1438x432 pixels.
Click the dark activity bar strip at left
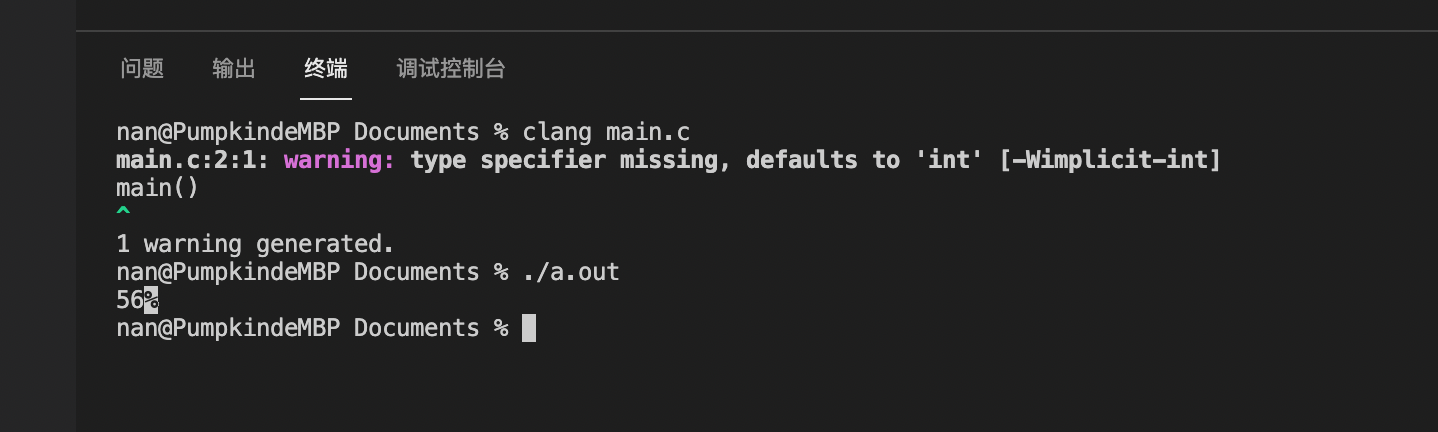pos(38,216)
